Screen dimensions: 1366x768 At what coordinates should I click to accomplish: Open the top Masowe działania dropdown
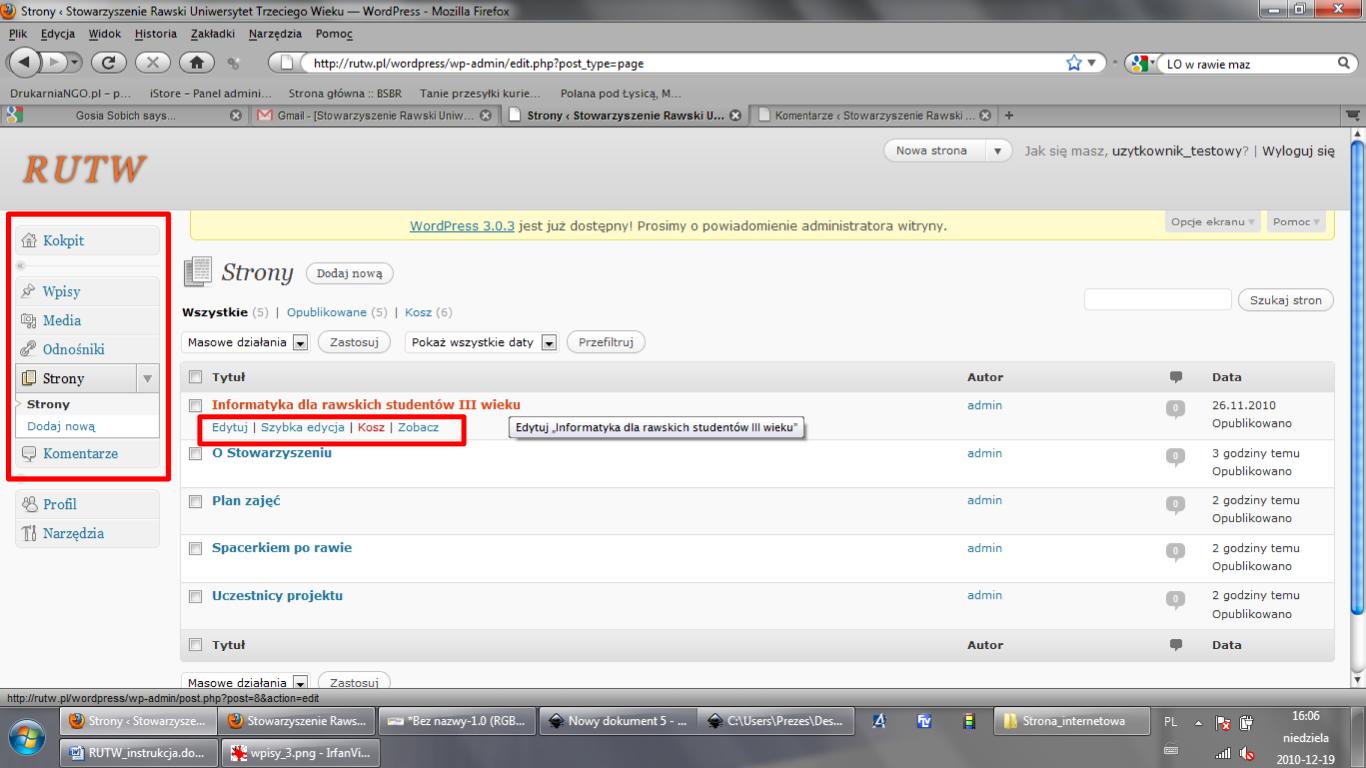click(247, 342)
